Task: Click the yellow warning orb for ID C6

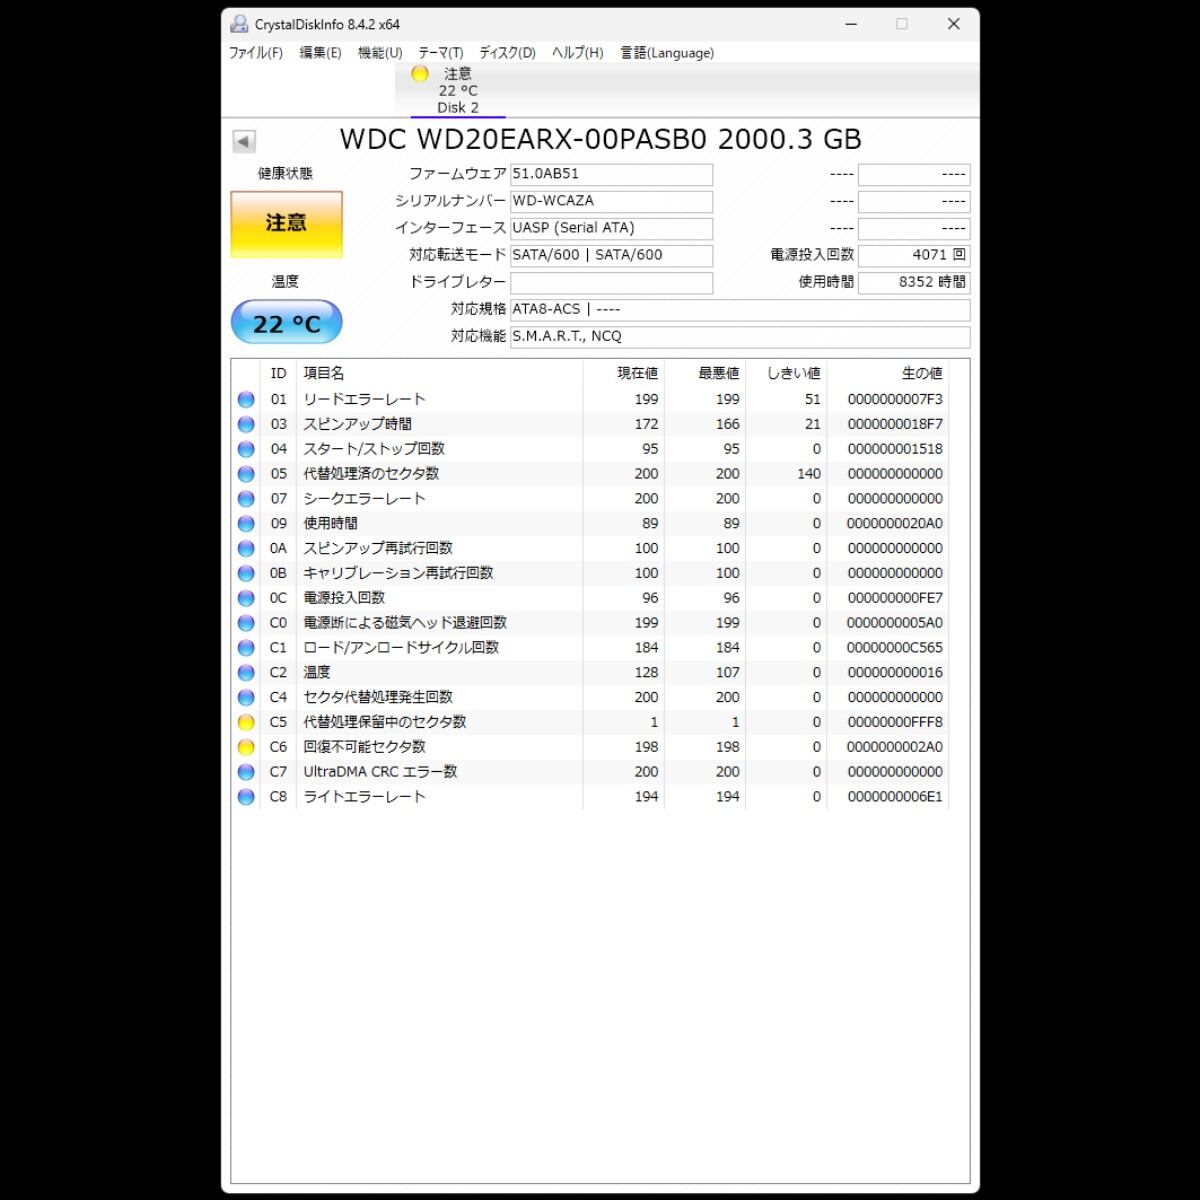Action: coord(246,747)
